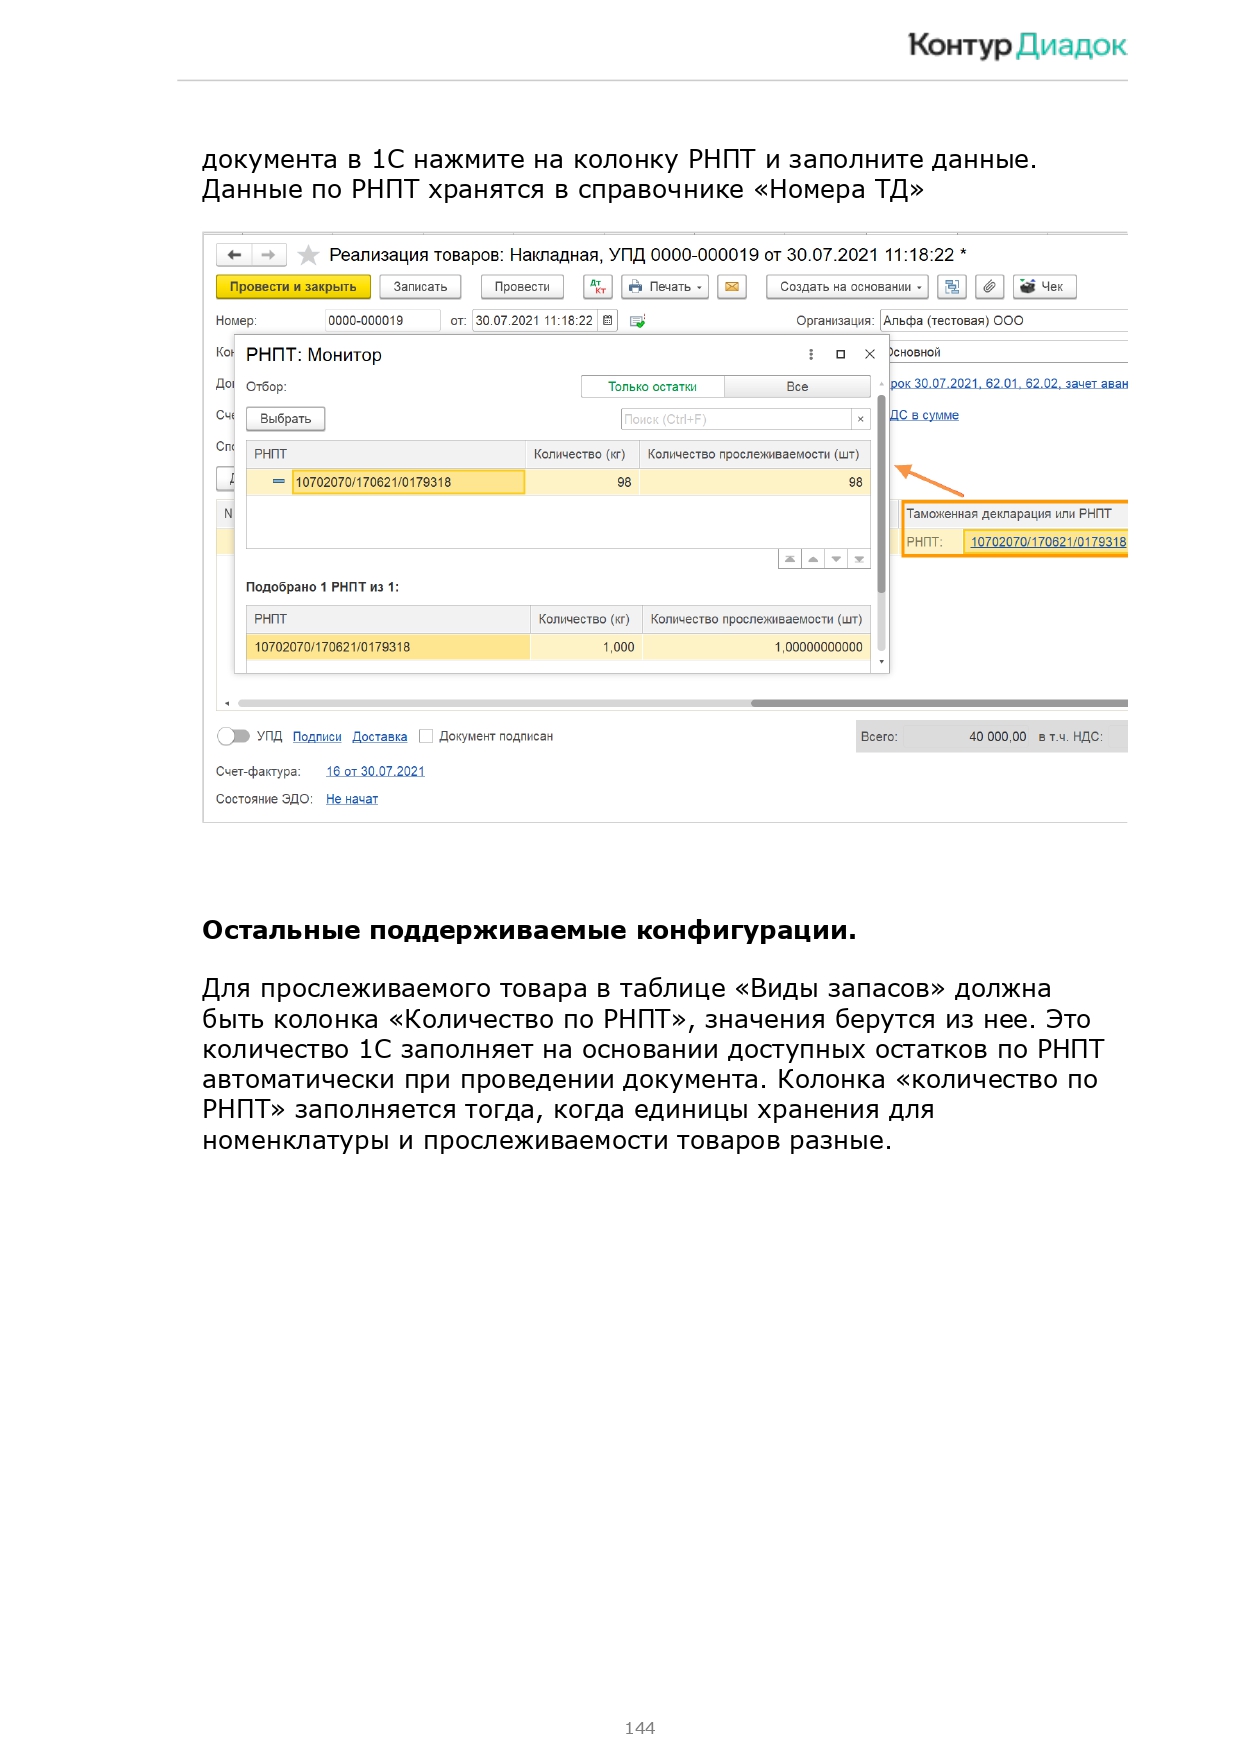Viewport: 1241px width, 1754px height.
Task: Open the three-dot menu in РНПТ window
Action: click(811, 354)
